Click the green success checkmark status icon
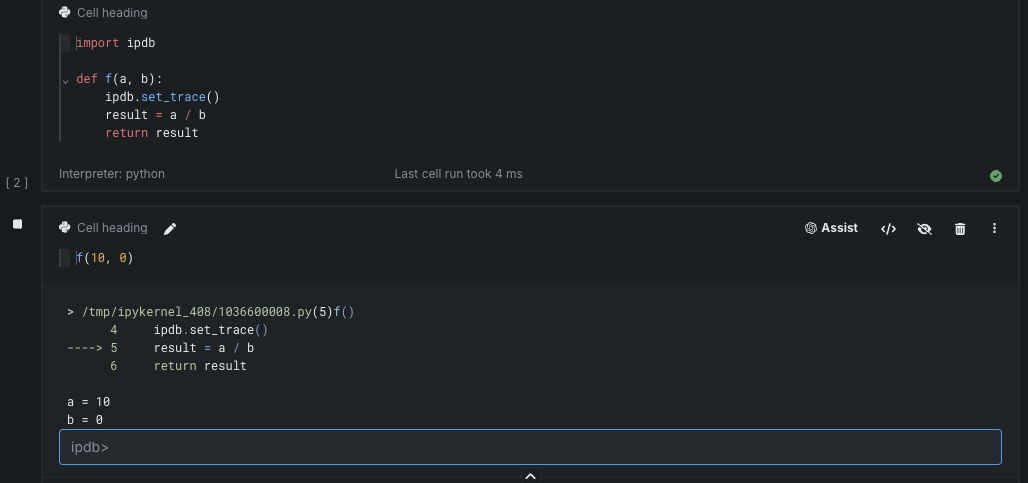Image resolution: width=1028 pixels, height=483 pixels. pos(995,175)
